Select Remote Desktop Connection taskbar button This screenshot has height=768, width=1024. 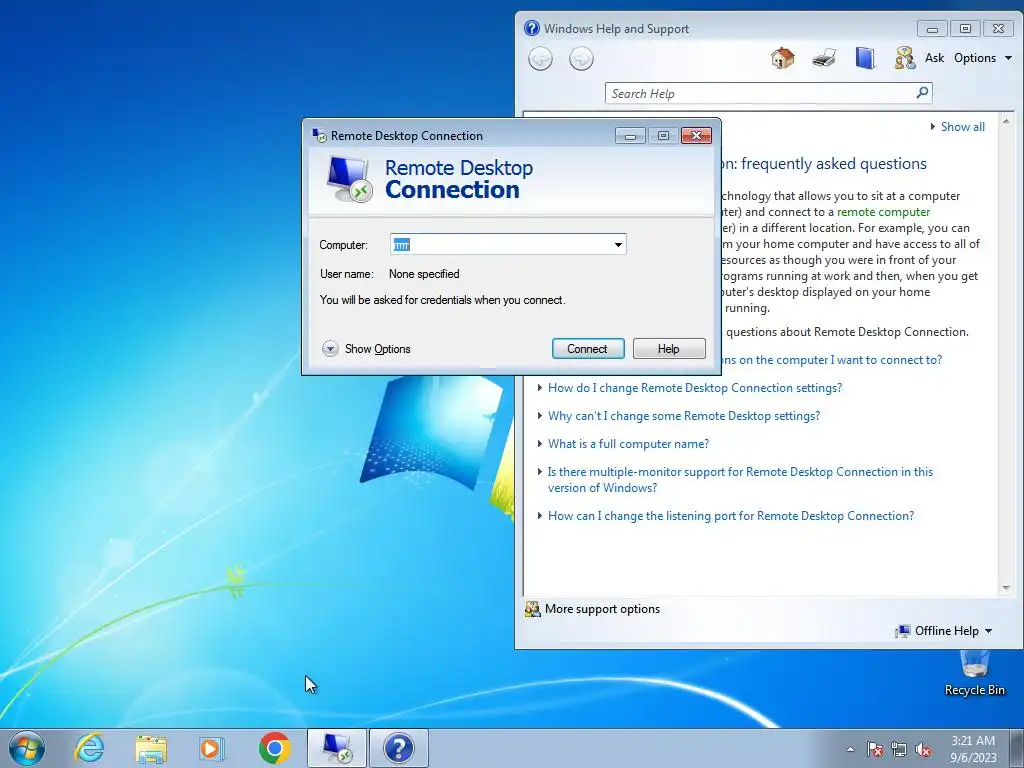[337, 748]
